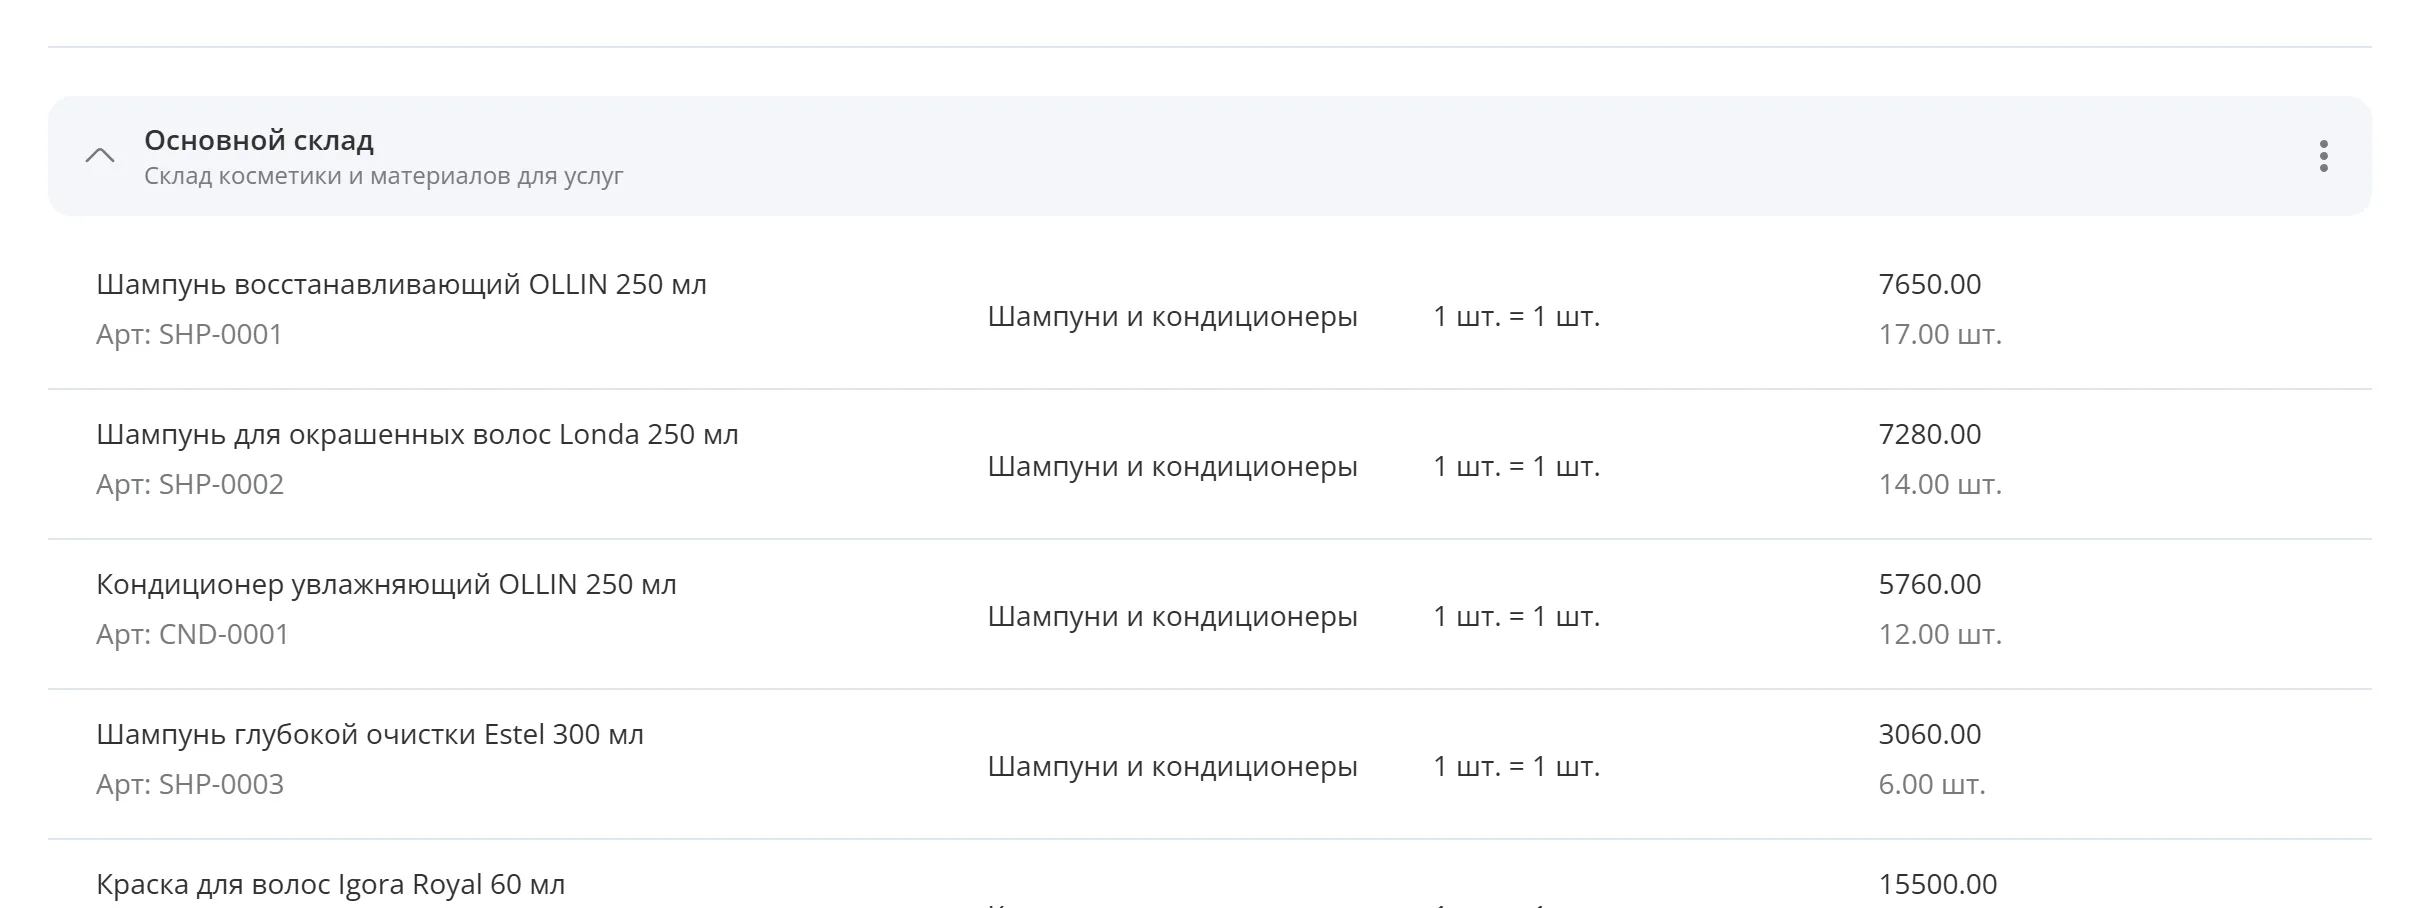2420x908 pixels.
Task: Click the 5760.00 amount for conditioner
Action: [1929, 584]
